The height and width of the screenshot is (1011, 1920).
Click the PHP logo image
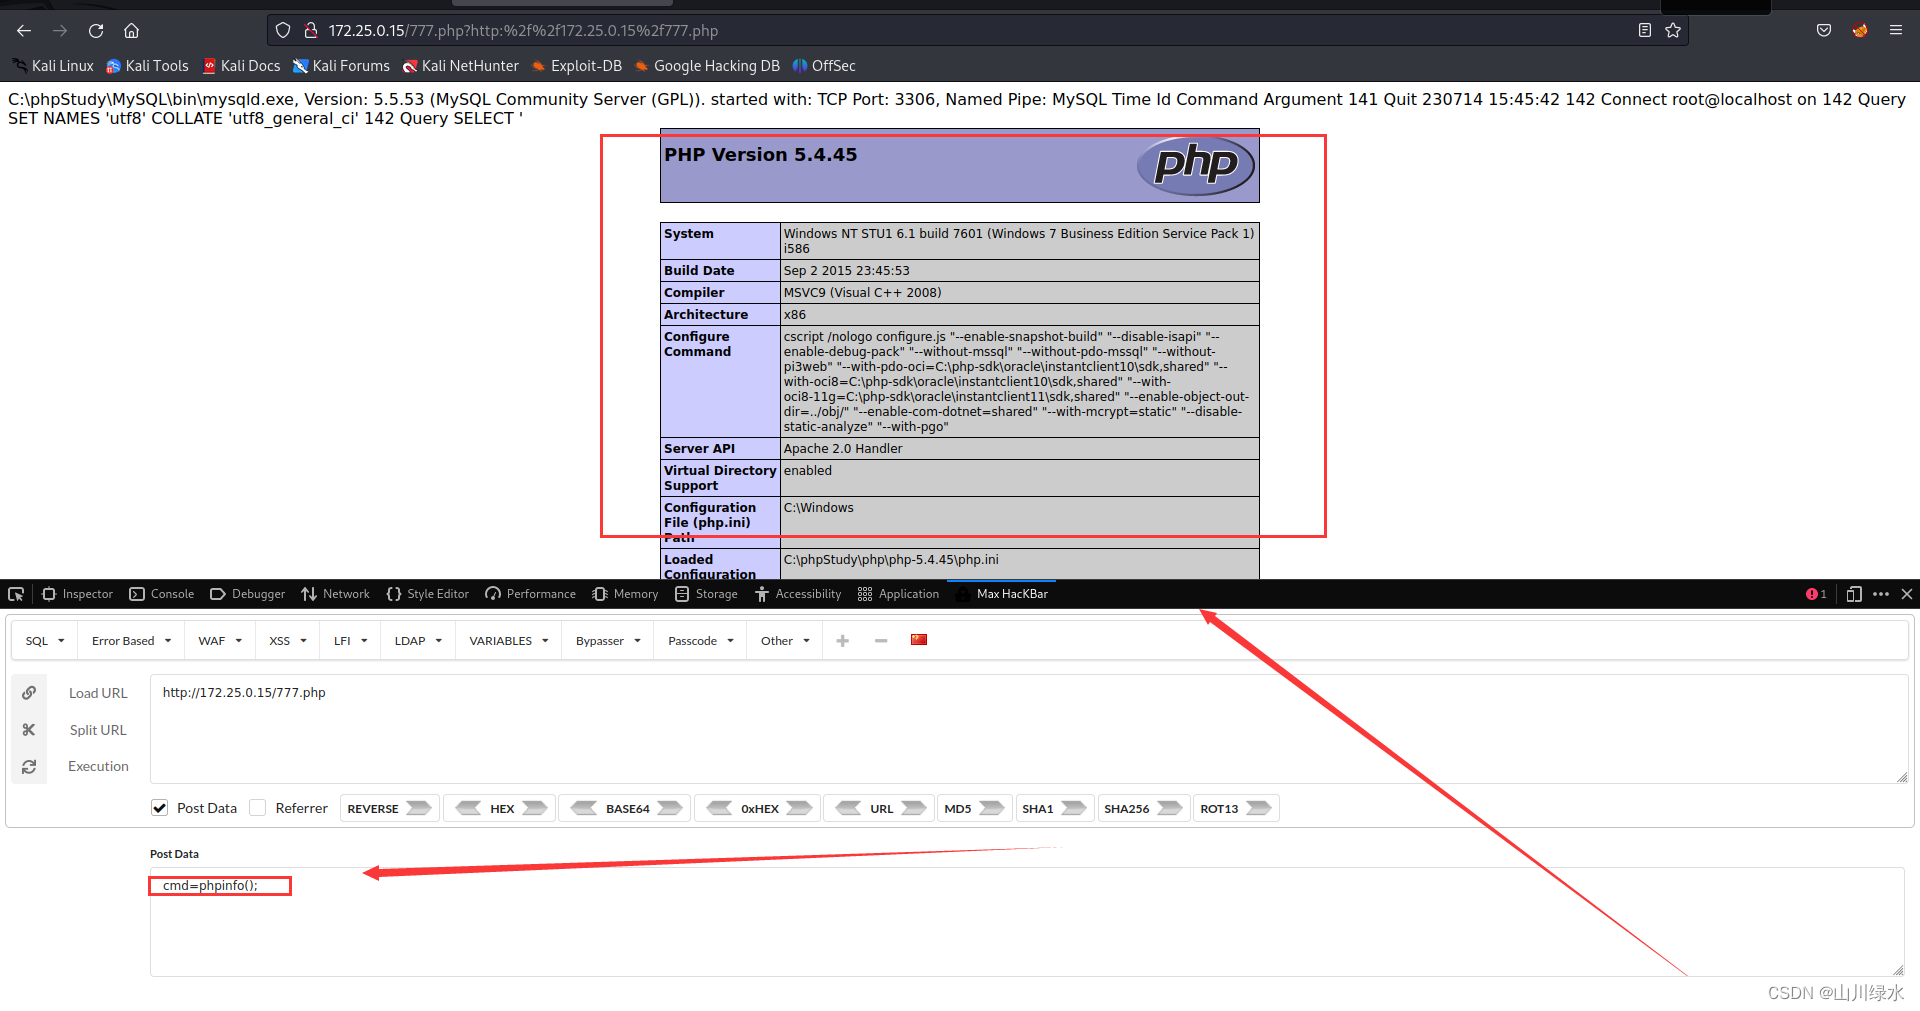(1196, 165)
